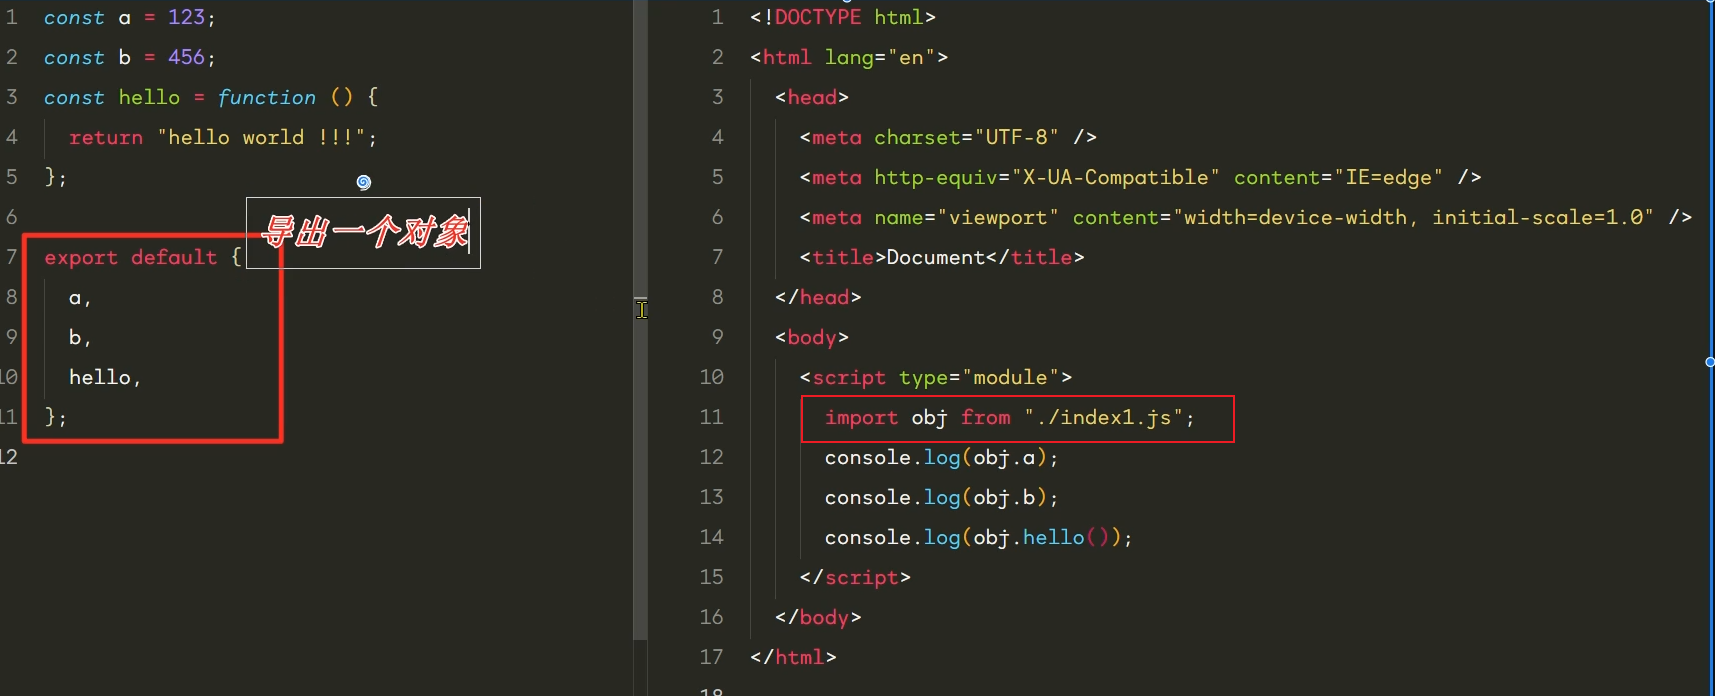1715x696 pixels.
Task: Click the closing </body> tag
Action: [x=817, y=617]
